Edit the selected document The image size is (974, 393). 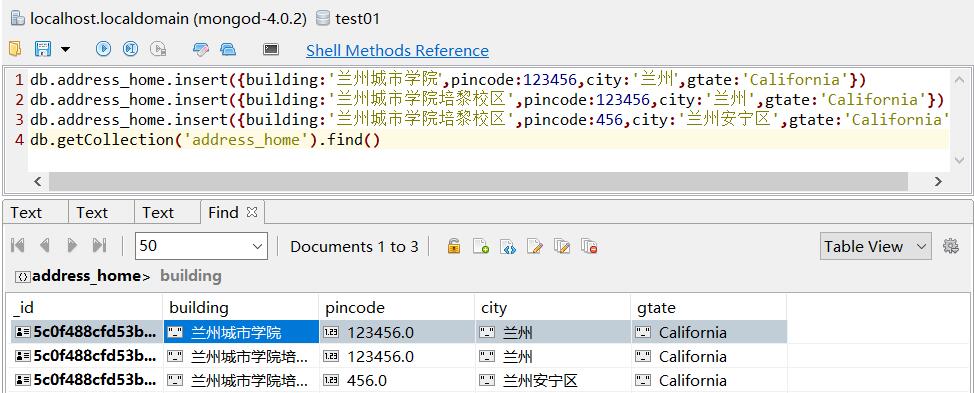(x=535, y=246)
